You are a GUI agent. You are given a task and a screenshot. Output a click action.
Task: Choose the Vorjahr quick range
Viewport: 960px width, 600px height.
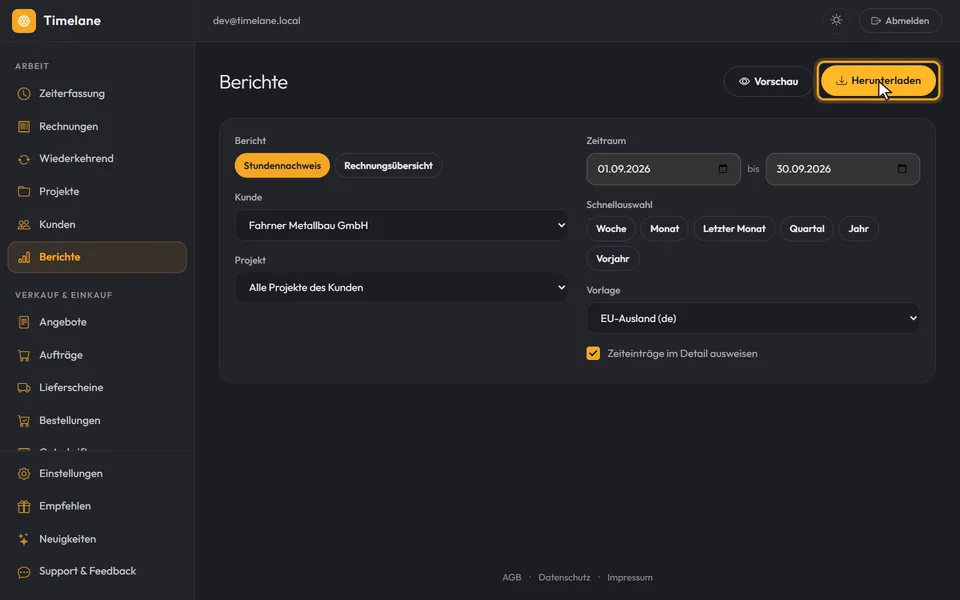point(613,259)
